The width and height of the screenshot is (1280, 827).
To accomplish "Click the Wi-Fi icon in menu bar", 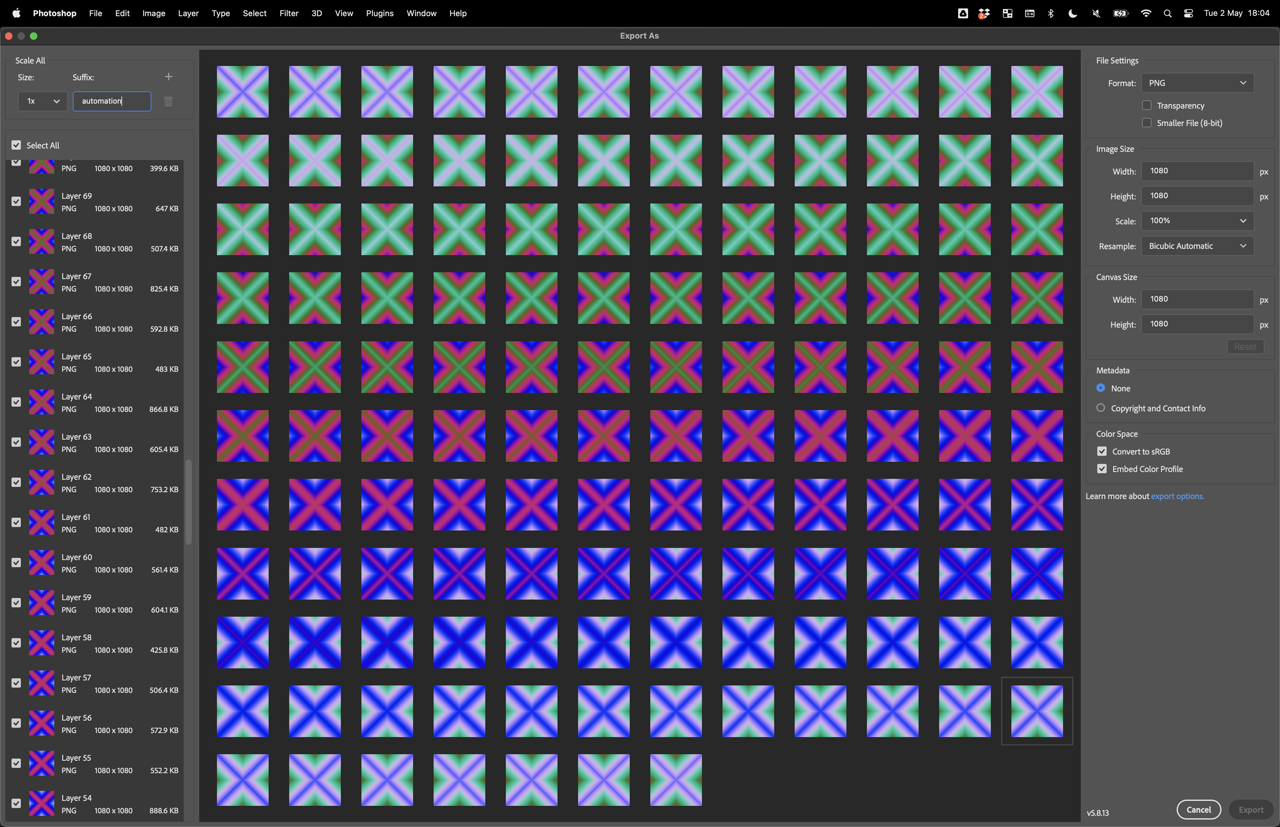I will click(1145, 14).
